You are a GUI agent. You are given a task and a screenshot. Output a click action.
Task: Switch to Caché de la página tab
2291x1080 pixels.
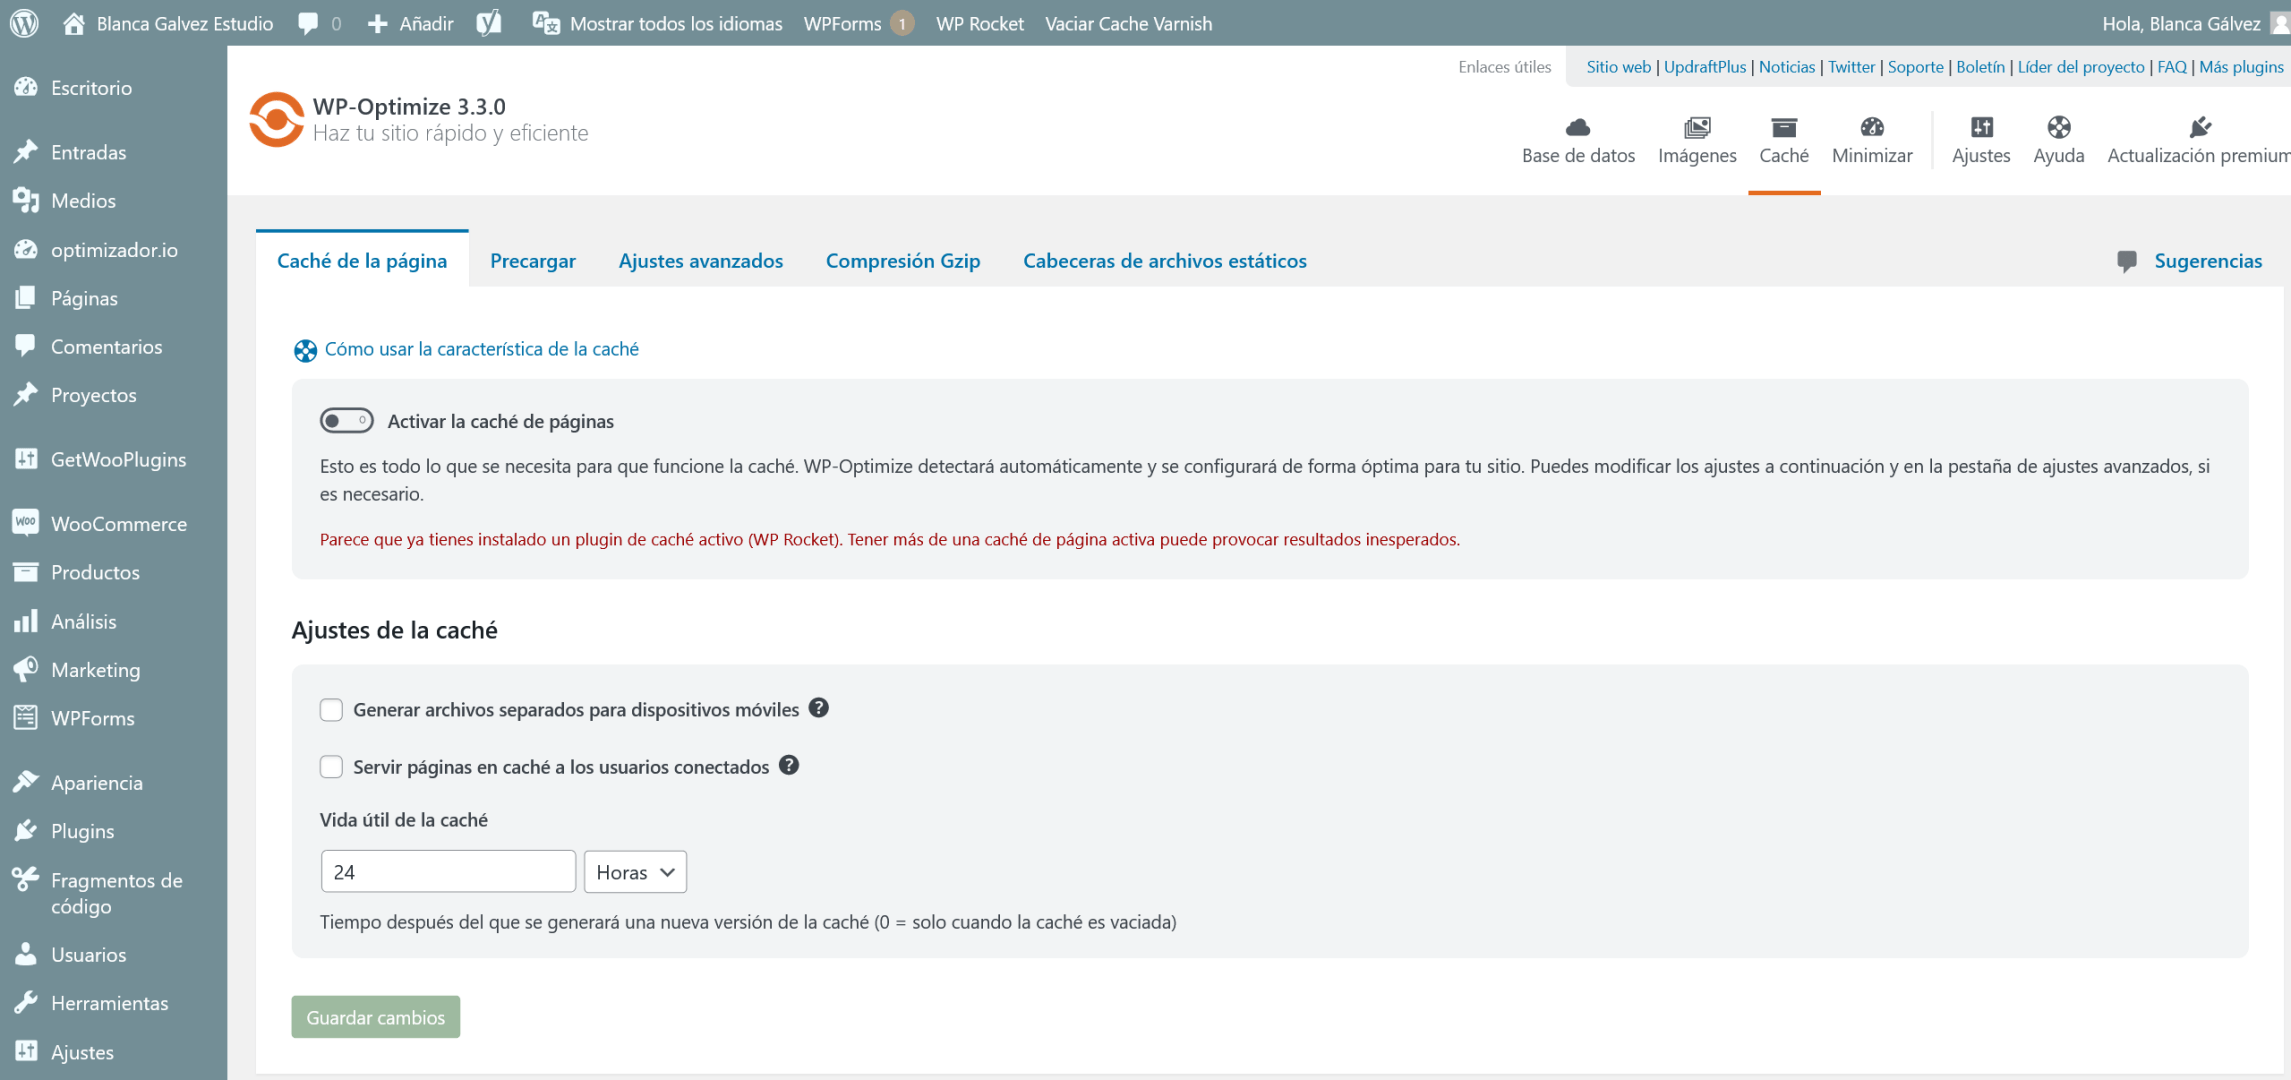coord(362,260)
